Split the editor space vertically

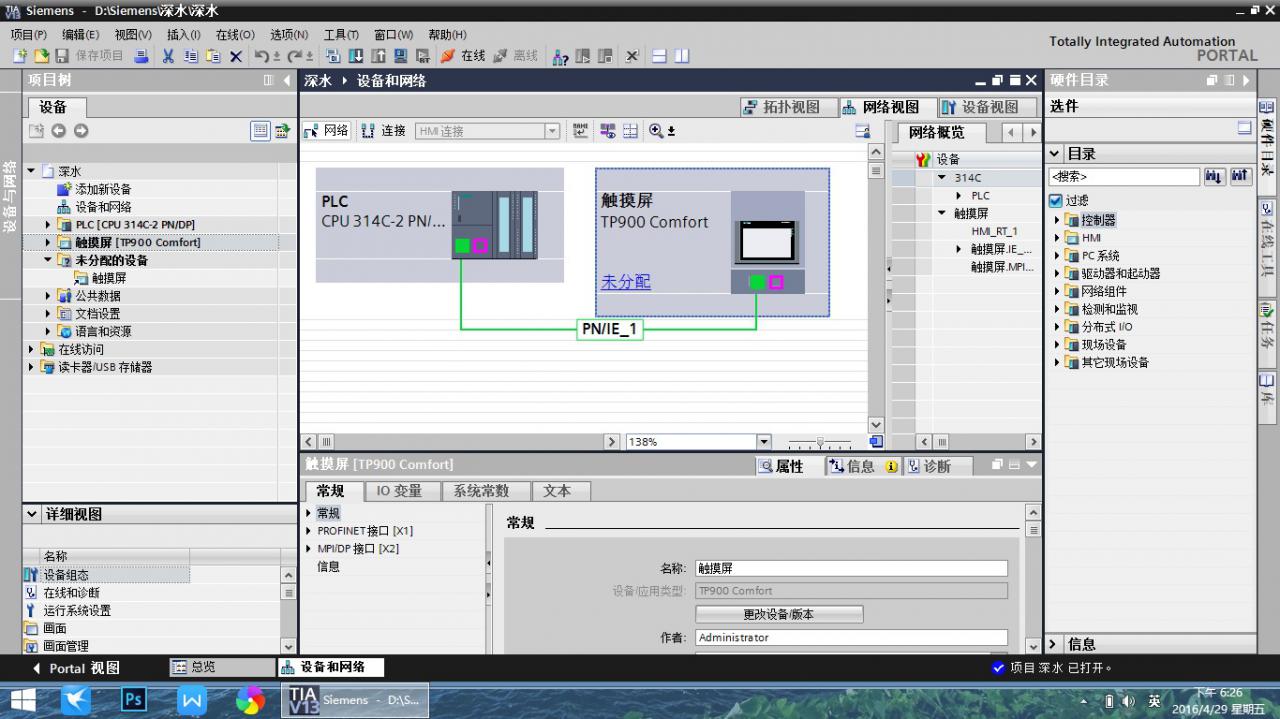pos(682,56)
